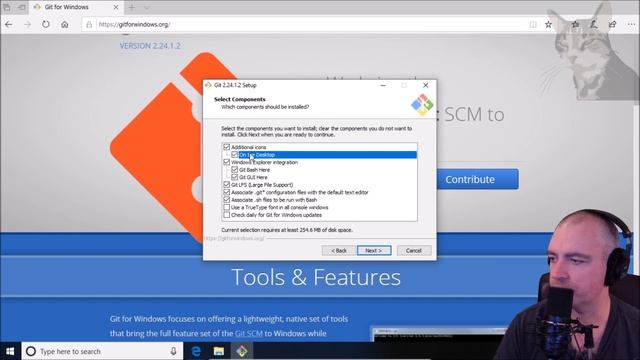The height and width of the screenshot is (360, 640).
Task: Click the Git installer taskbar icon
Action: pyautogui.click(x=242, y=351)
